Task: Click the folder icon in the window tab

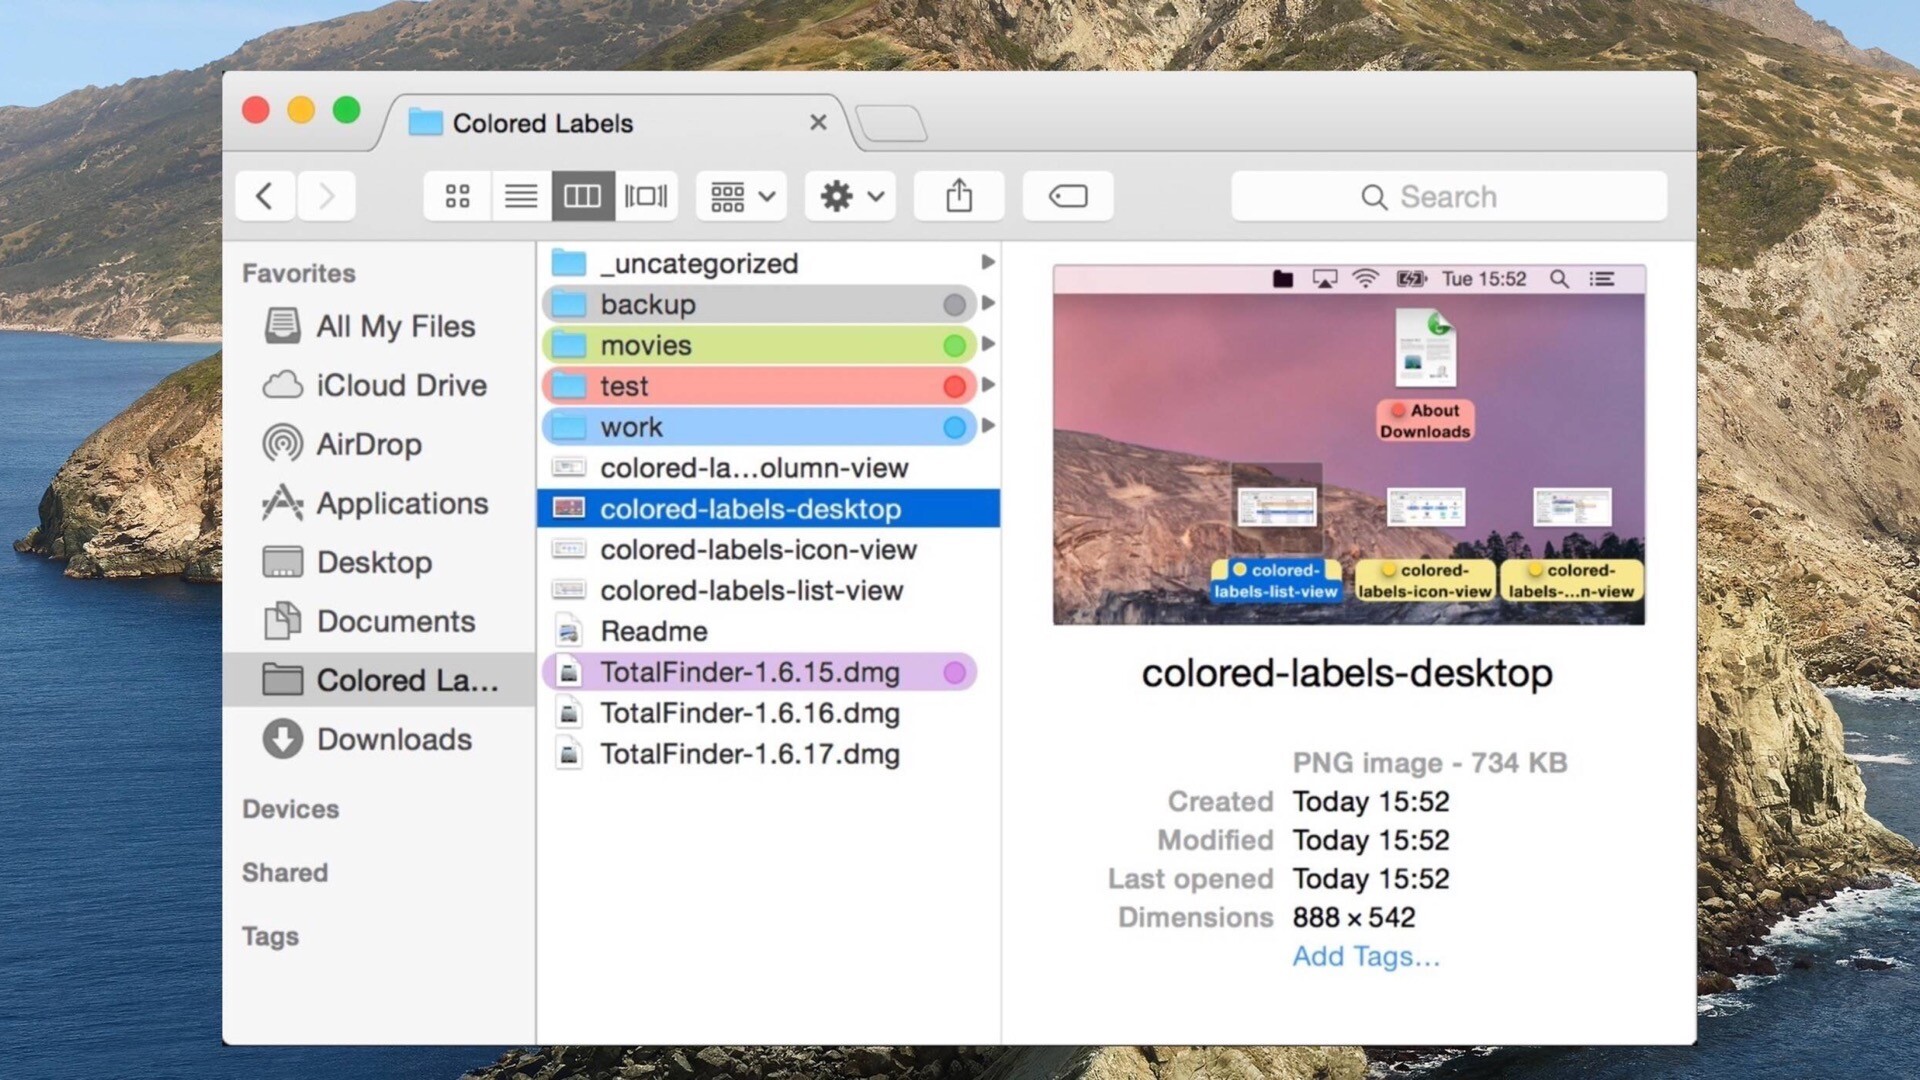Action: tap(425, 122)
